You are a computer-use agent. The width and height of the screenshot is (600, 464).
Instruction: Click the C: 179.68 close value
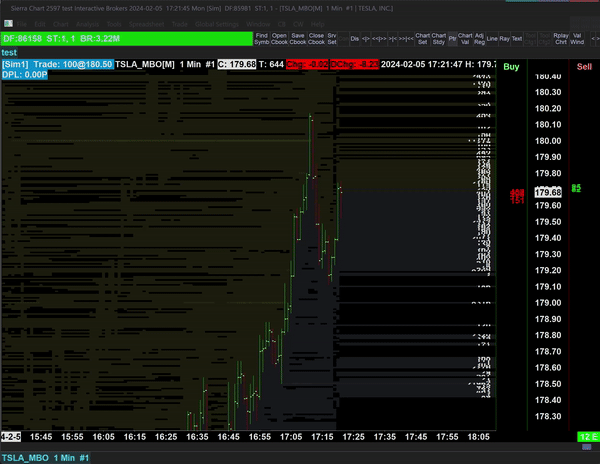coord(237,64)
